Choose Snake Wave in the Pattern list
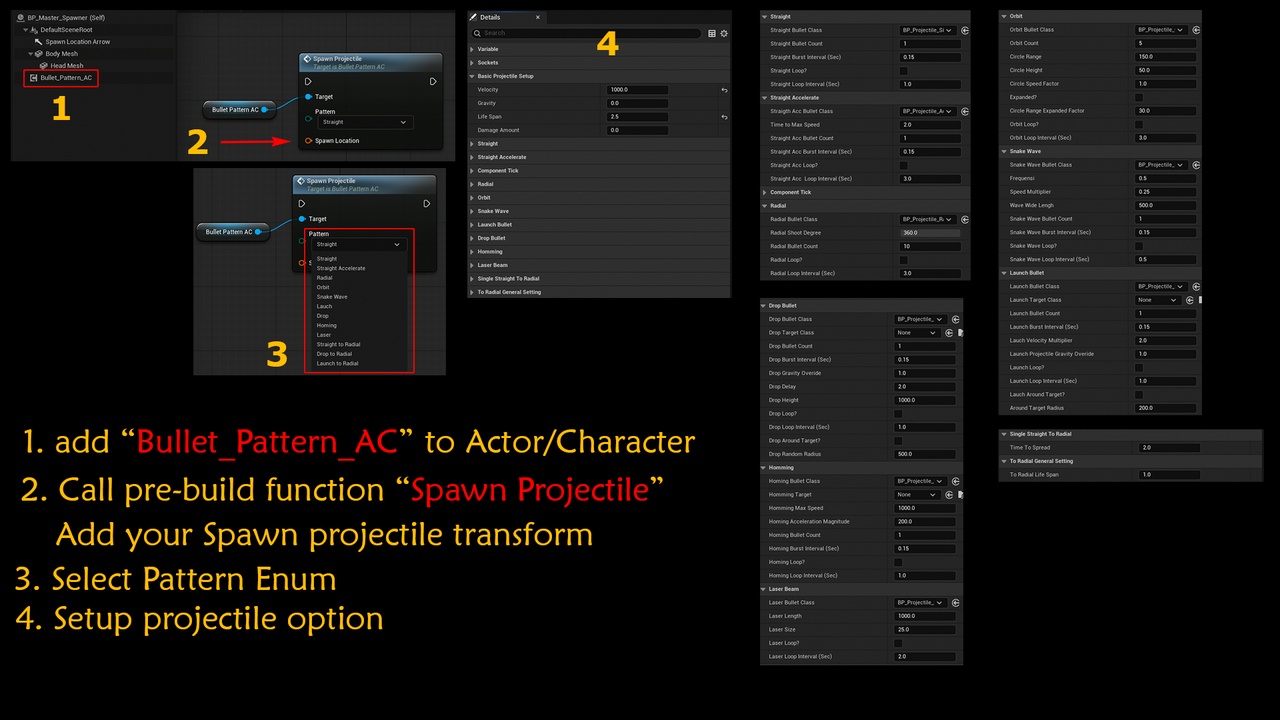The image size is (1280, 720). tap(332, 297)
